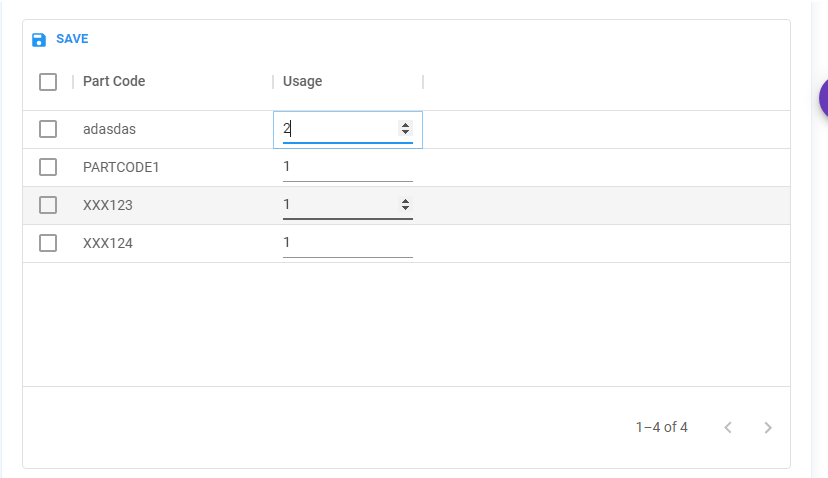Select the PARTCODE1 row checkbox
Screen dimensions: 828x478
pyautogui.click(x=48, y=167)
